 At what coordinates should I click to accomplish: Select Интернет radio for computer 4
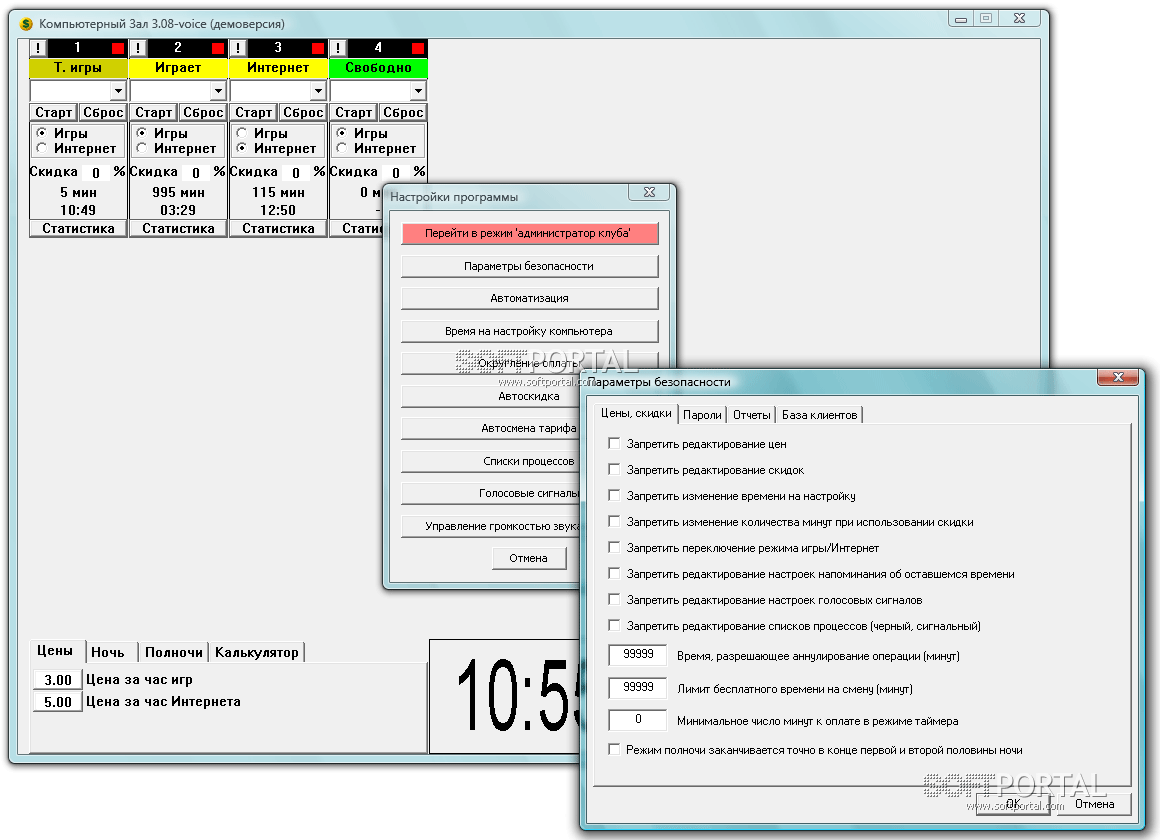click(342, 148)
